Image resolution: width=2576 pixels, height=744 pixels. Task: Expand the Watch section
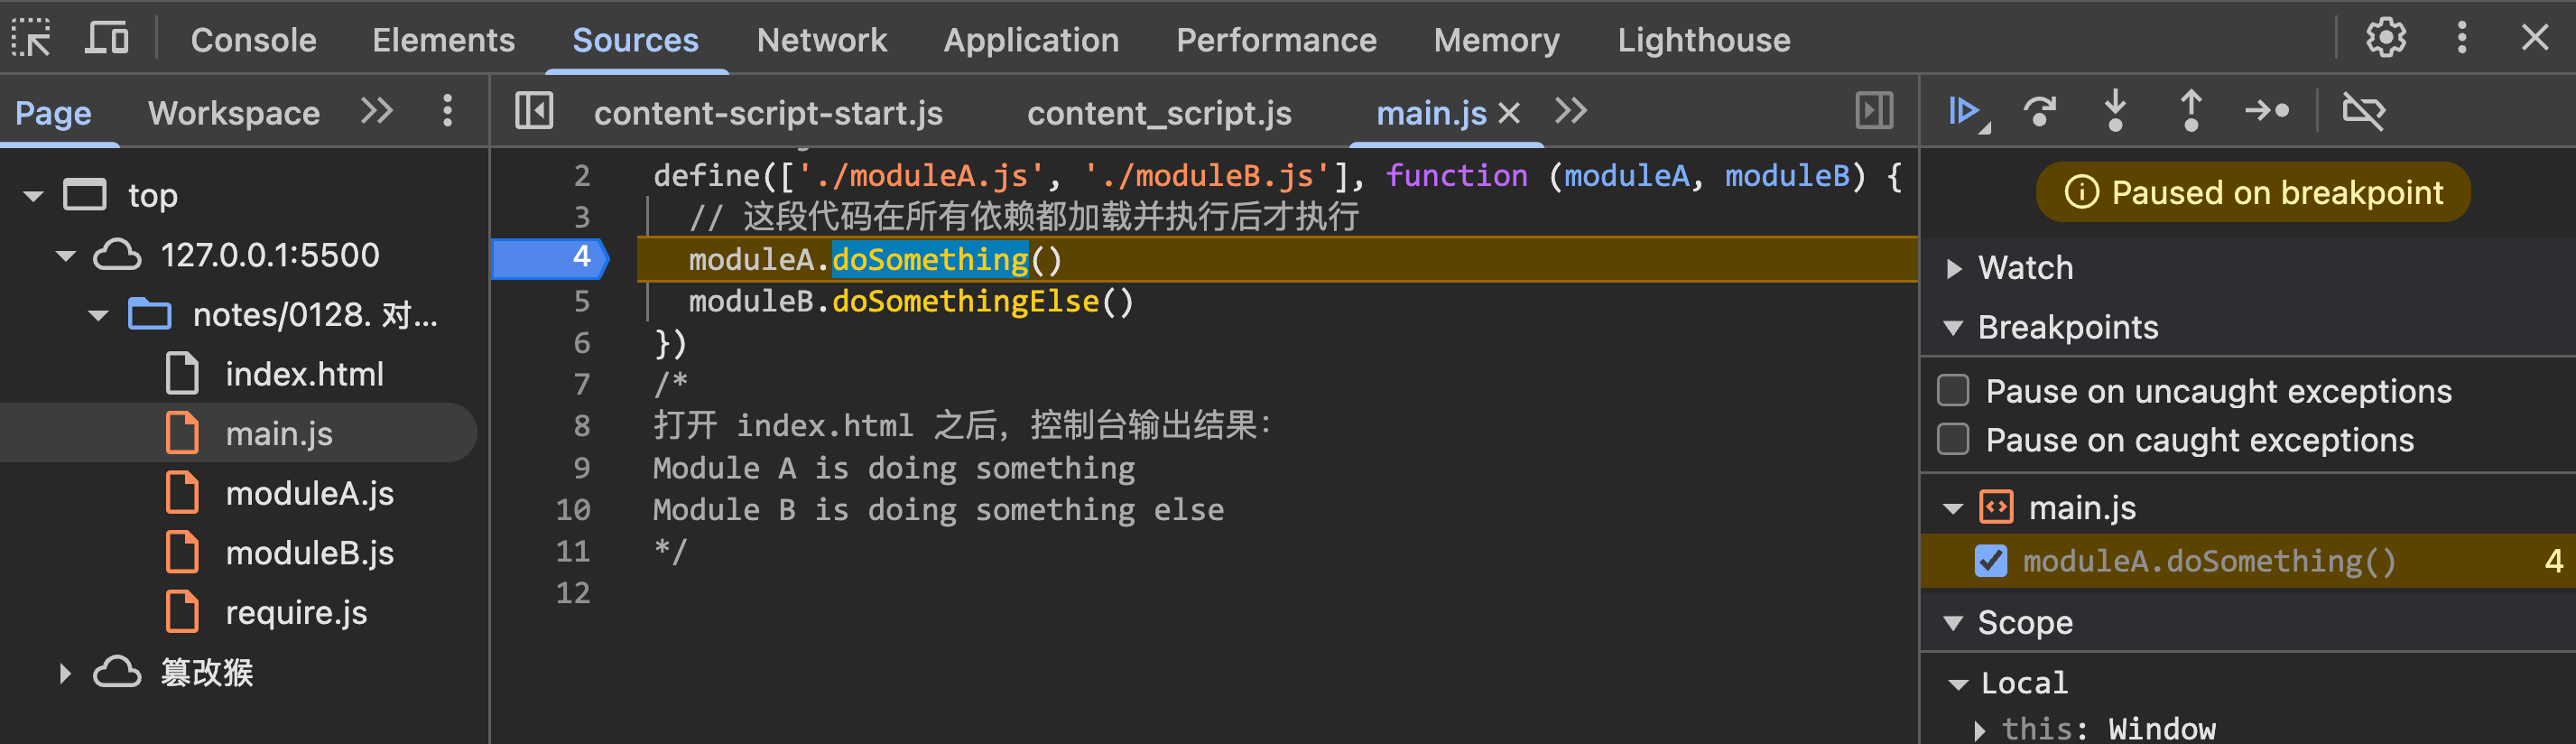(x=1954, y=268)
